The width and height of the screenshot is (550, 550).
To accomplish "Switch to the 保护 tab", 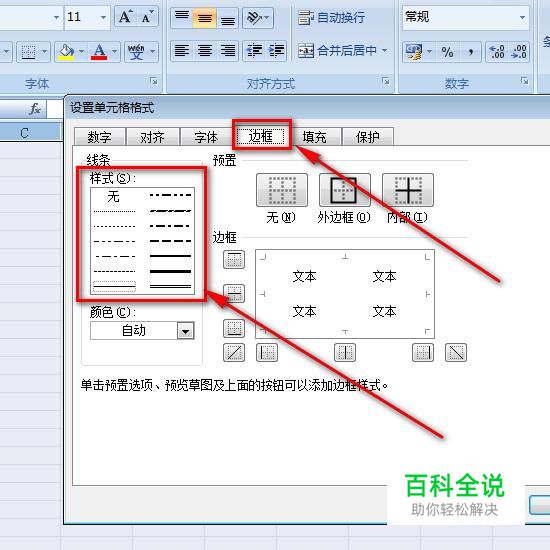I will 367,137.
